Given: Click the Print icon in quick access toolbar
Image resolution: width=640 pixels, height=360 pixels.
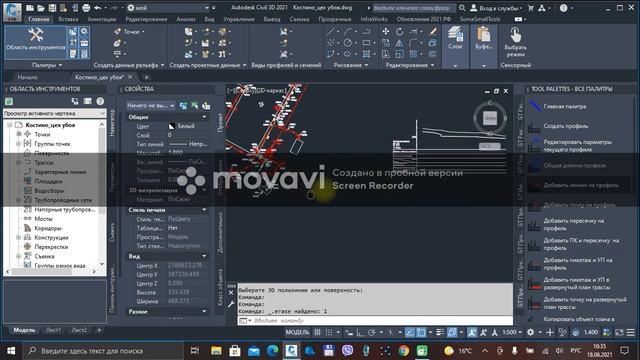Looking at the screenshot, I should (86, 8).
